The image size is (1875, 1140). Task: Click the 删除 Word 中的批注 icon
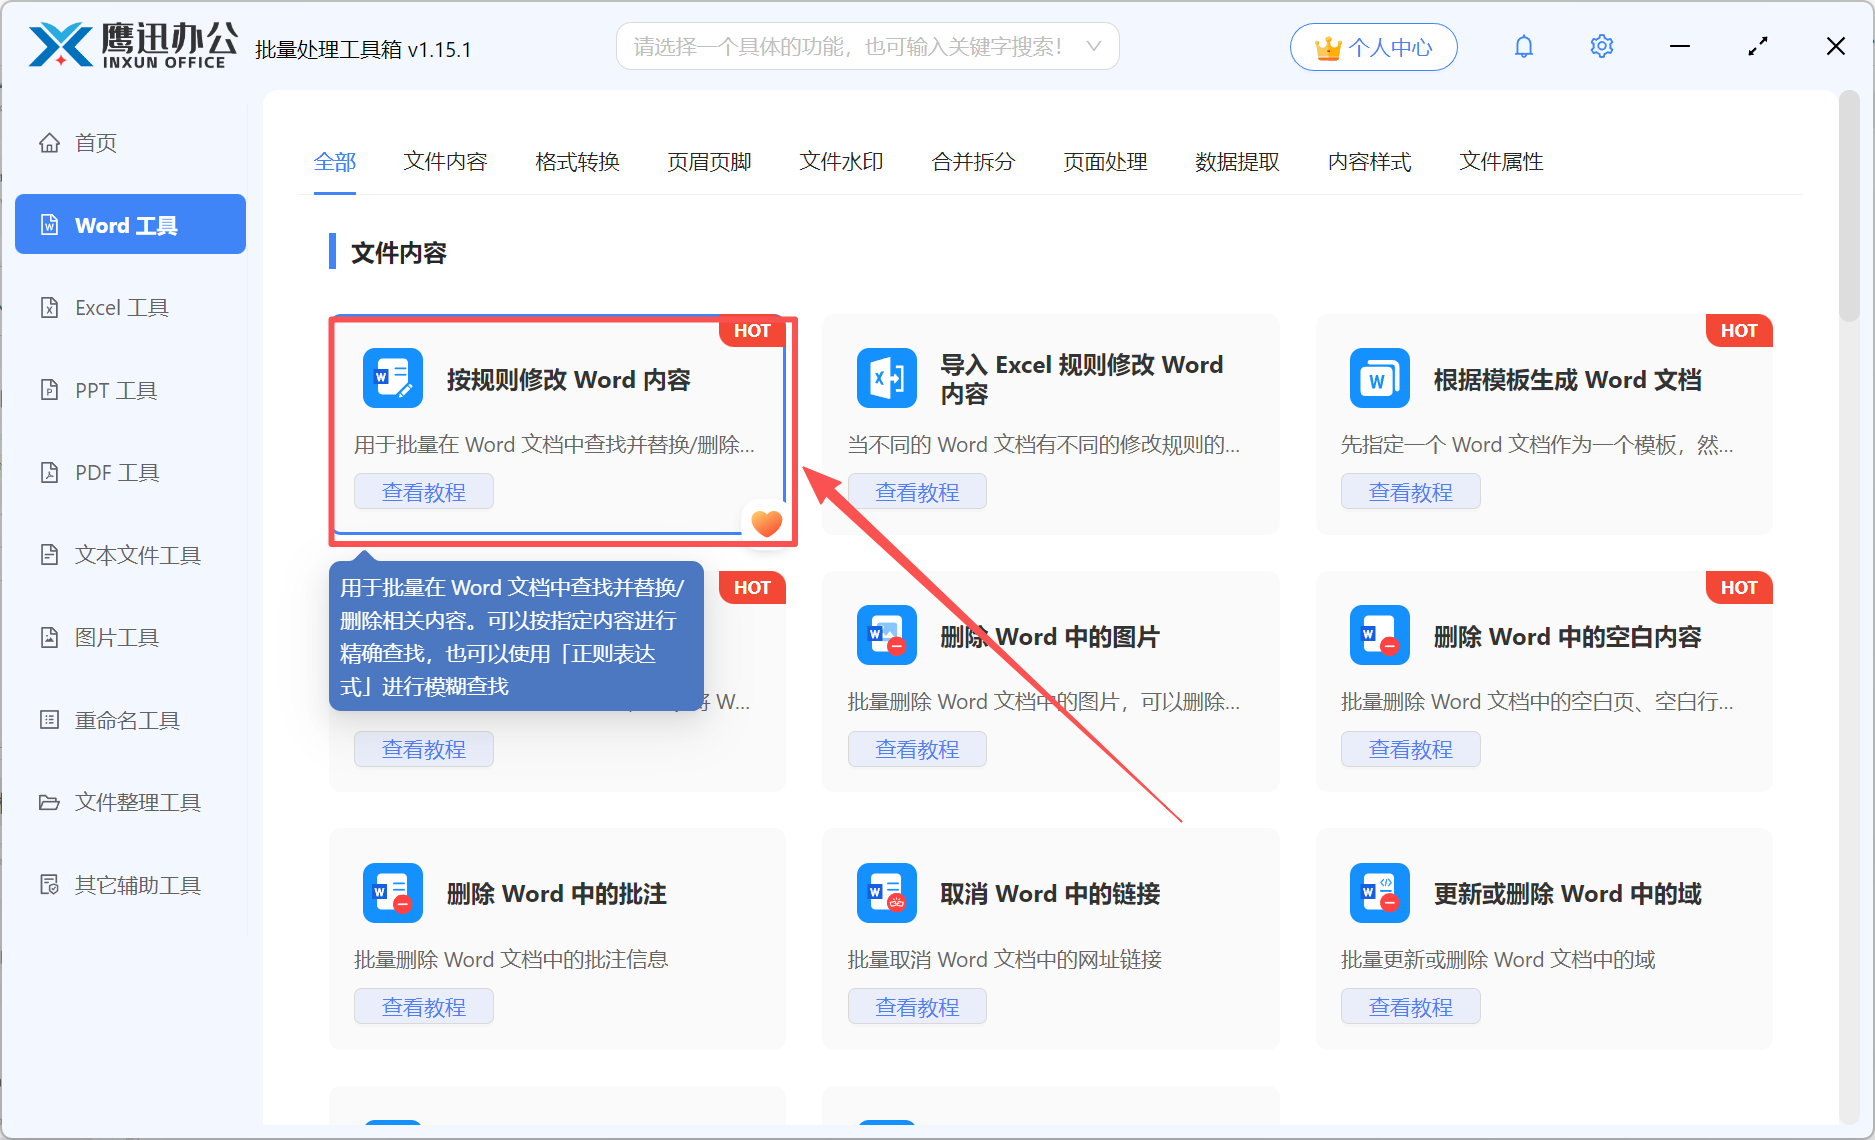coord(393,893)
